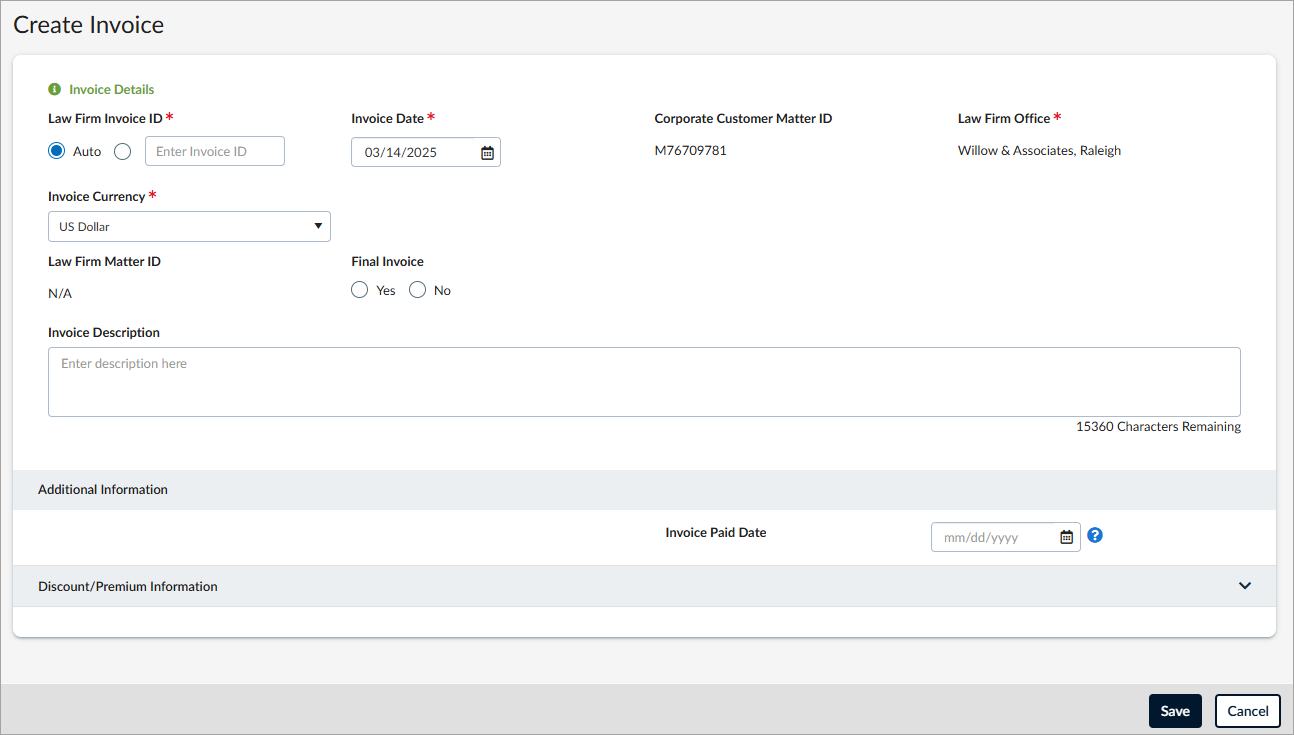Mark Final Invoice as No

point(417,289)
